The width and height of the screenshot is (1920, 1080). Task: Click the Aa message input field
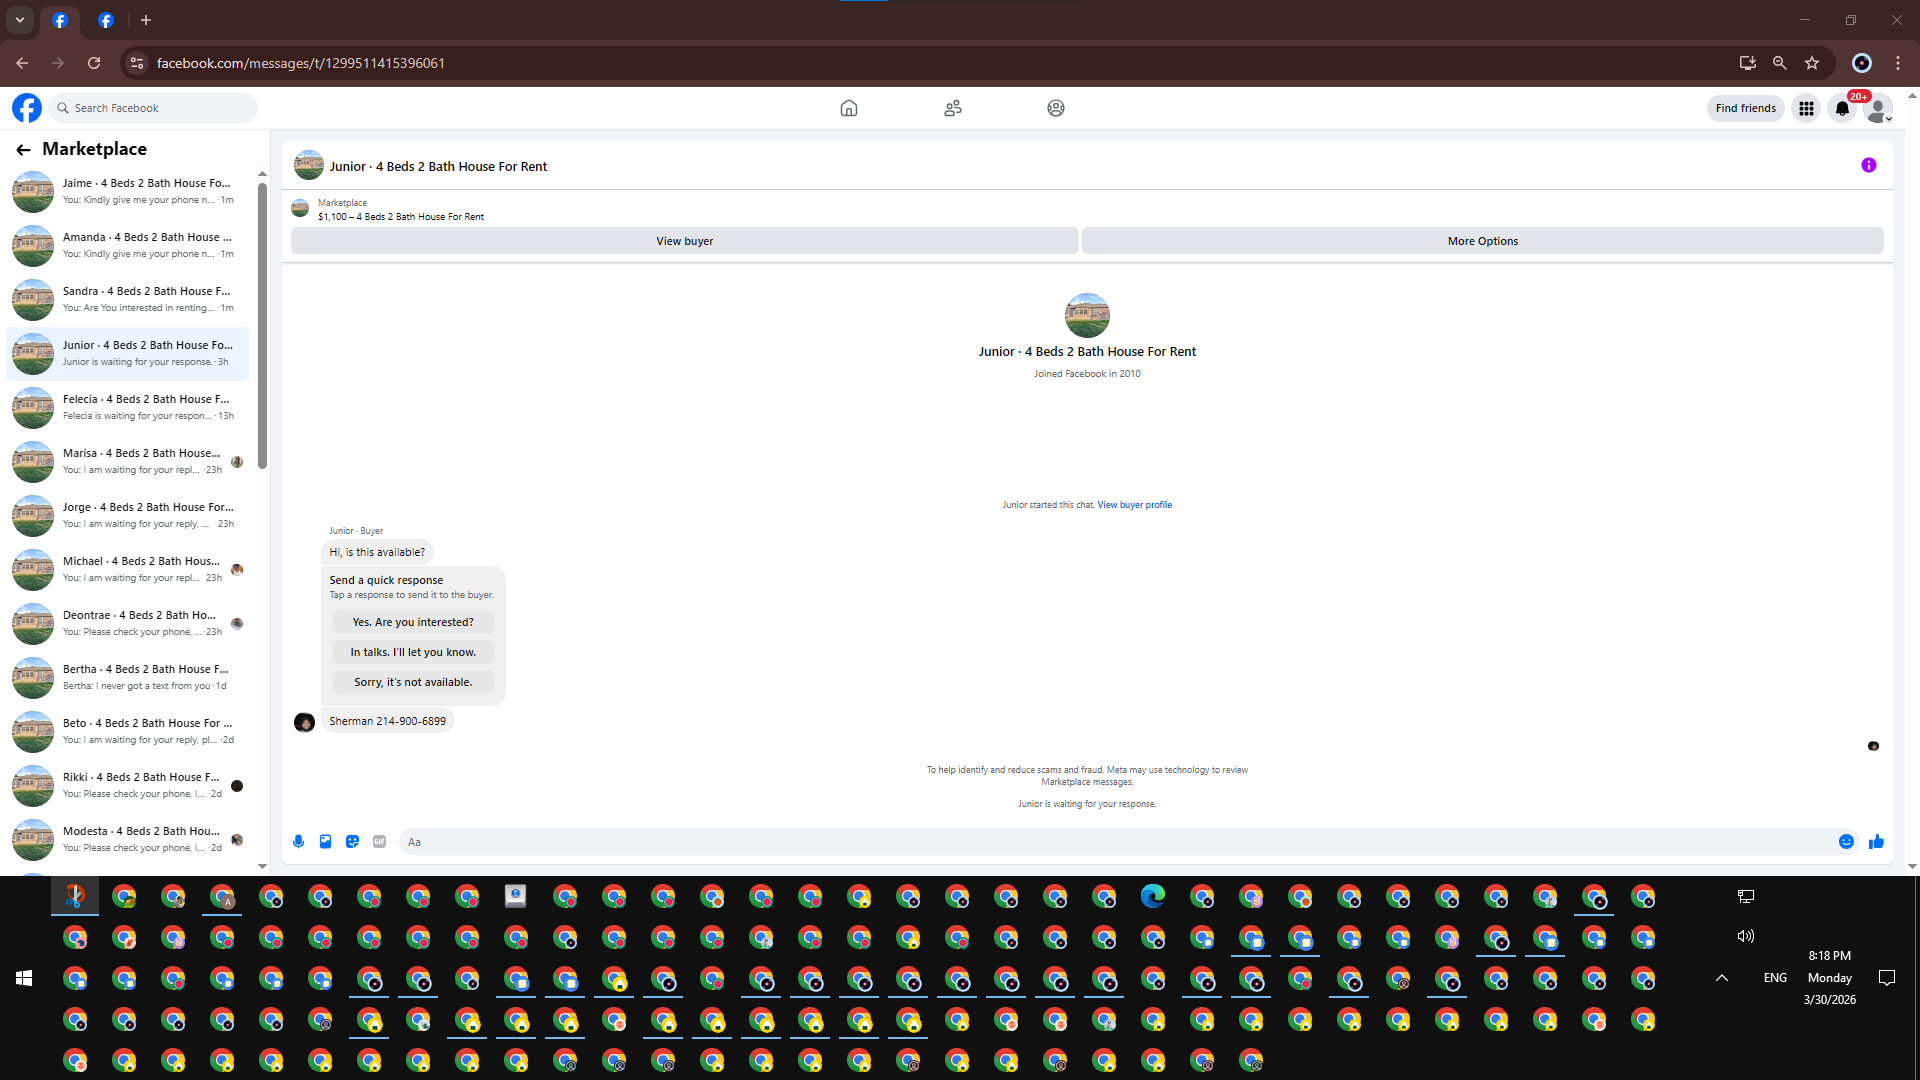(1110, 842)
